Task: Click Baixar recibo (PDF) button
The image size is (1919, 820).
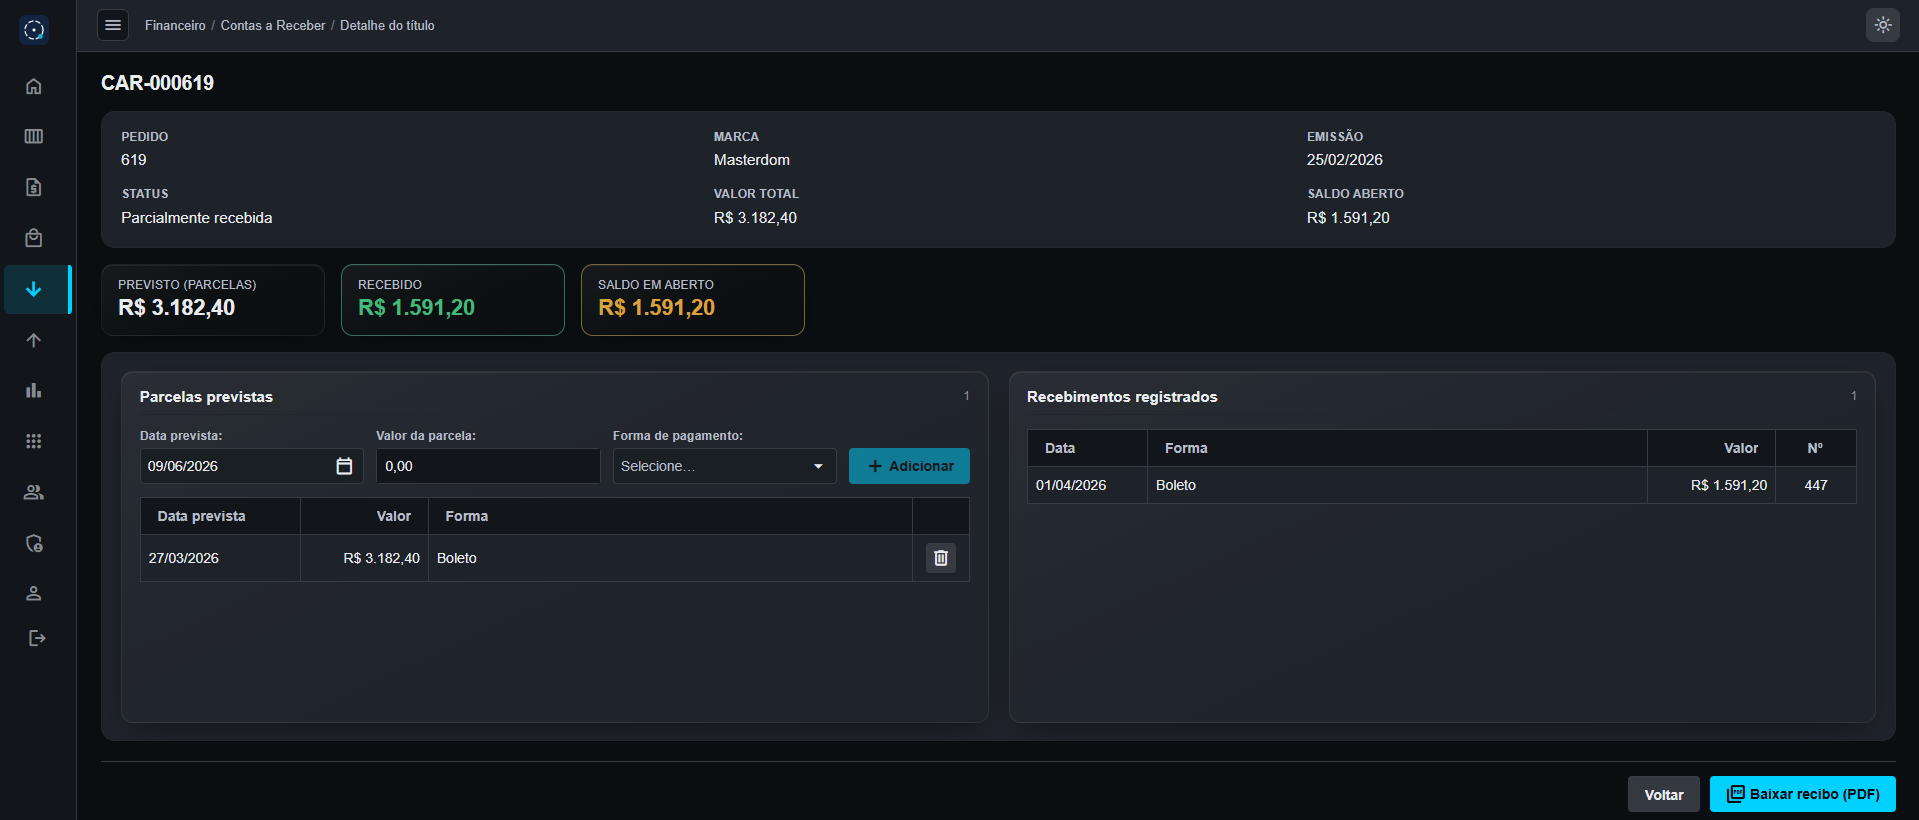Action: [x=1803, y=794]
